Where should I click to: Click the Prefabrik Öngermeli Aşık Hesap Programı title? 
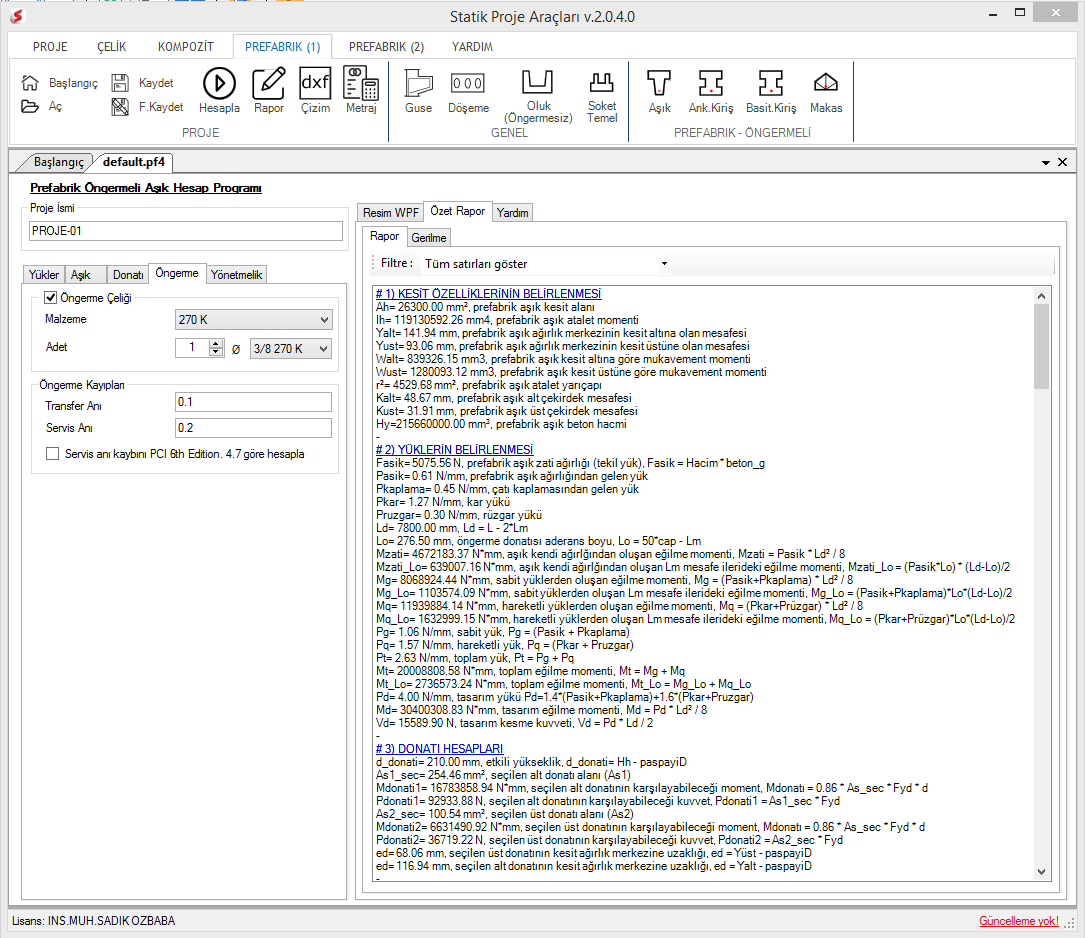[145, 188]
